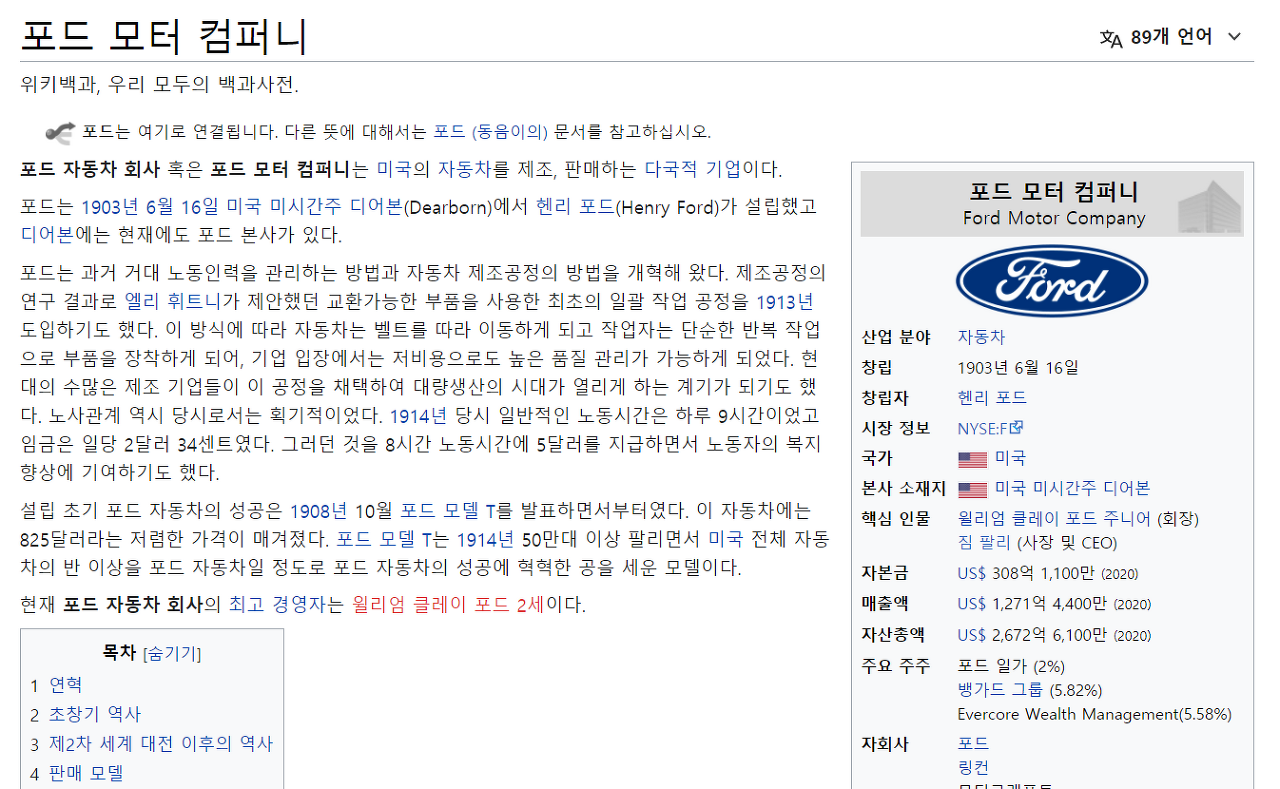
Task: Open first 포드 모델 T link after 10월
Action: [447, 511]
